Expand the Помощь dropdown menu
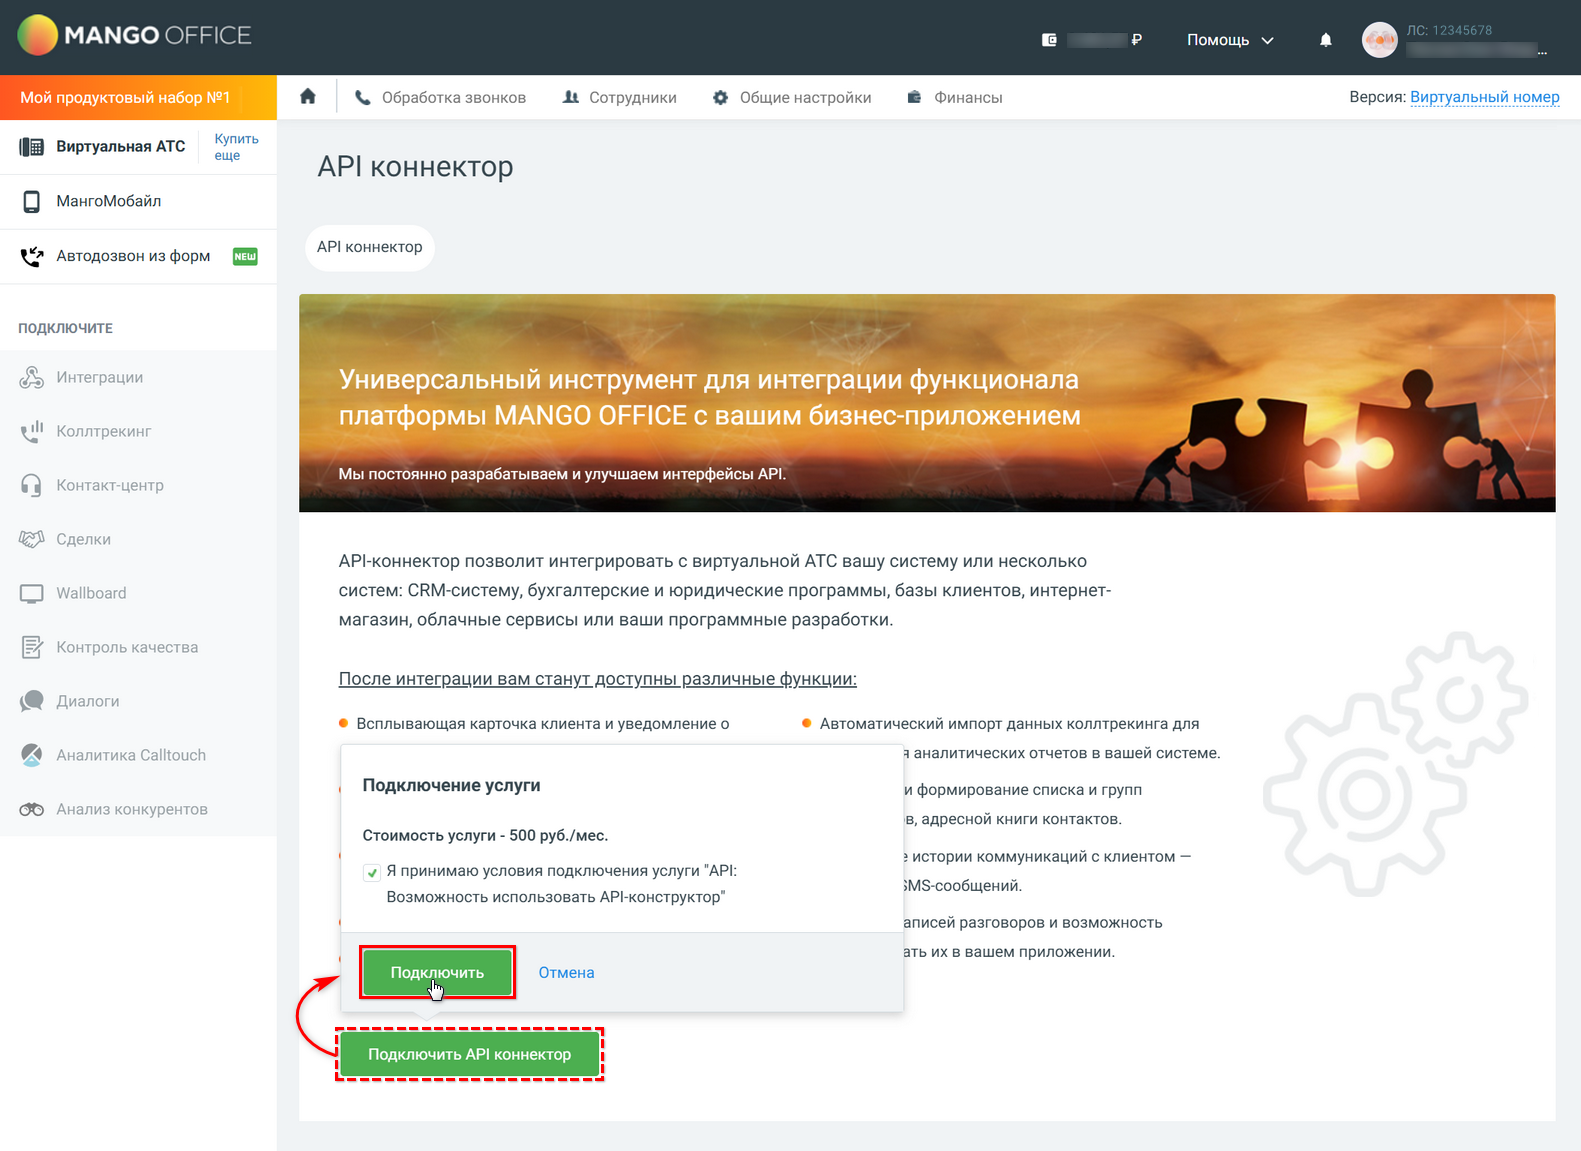 [1230, 40]
